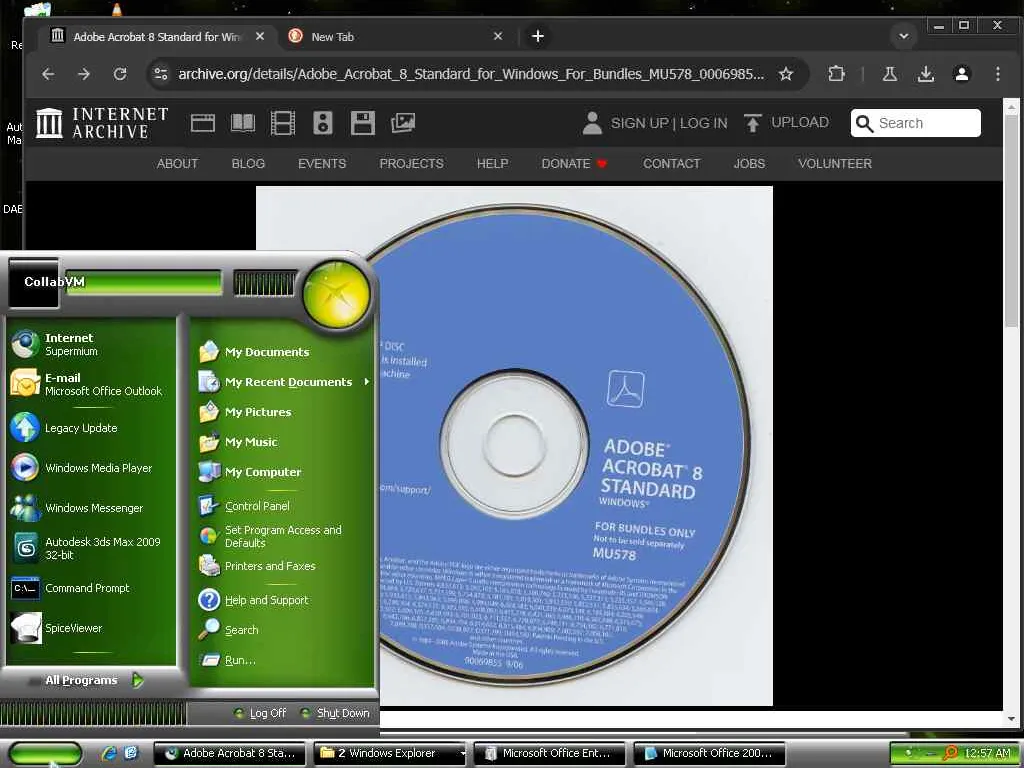
Task: Click site information icon in address bar
Action: coord(161,74)
